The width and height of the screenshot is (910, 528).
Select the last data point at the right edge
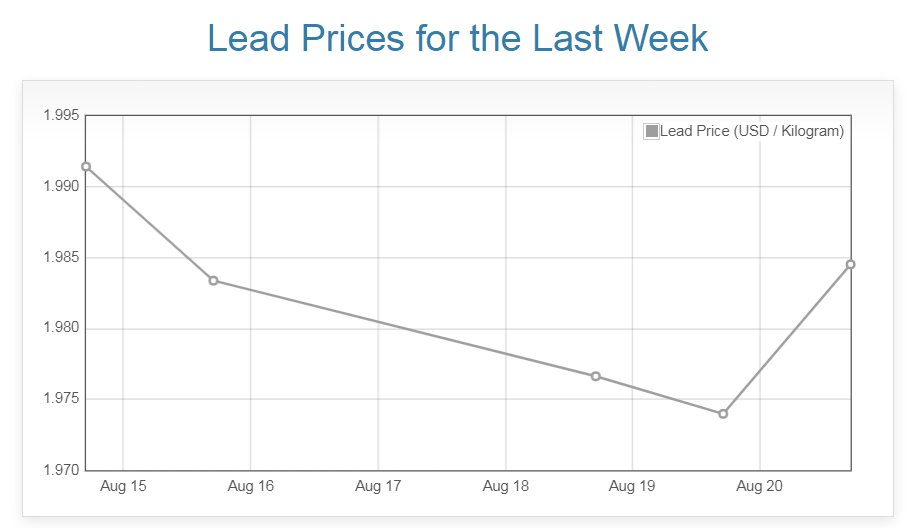point(850,264)
